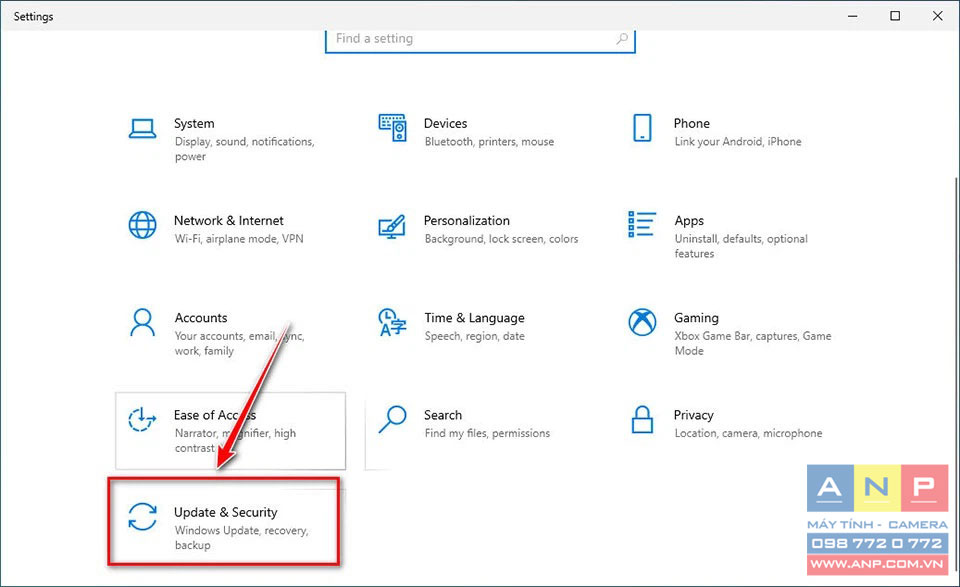Viewport: 960px width, 587px height.
Task: Open the Update & Security heading
Action: tap(225, 512)
